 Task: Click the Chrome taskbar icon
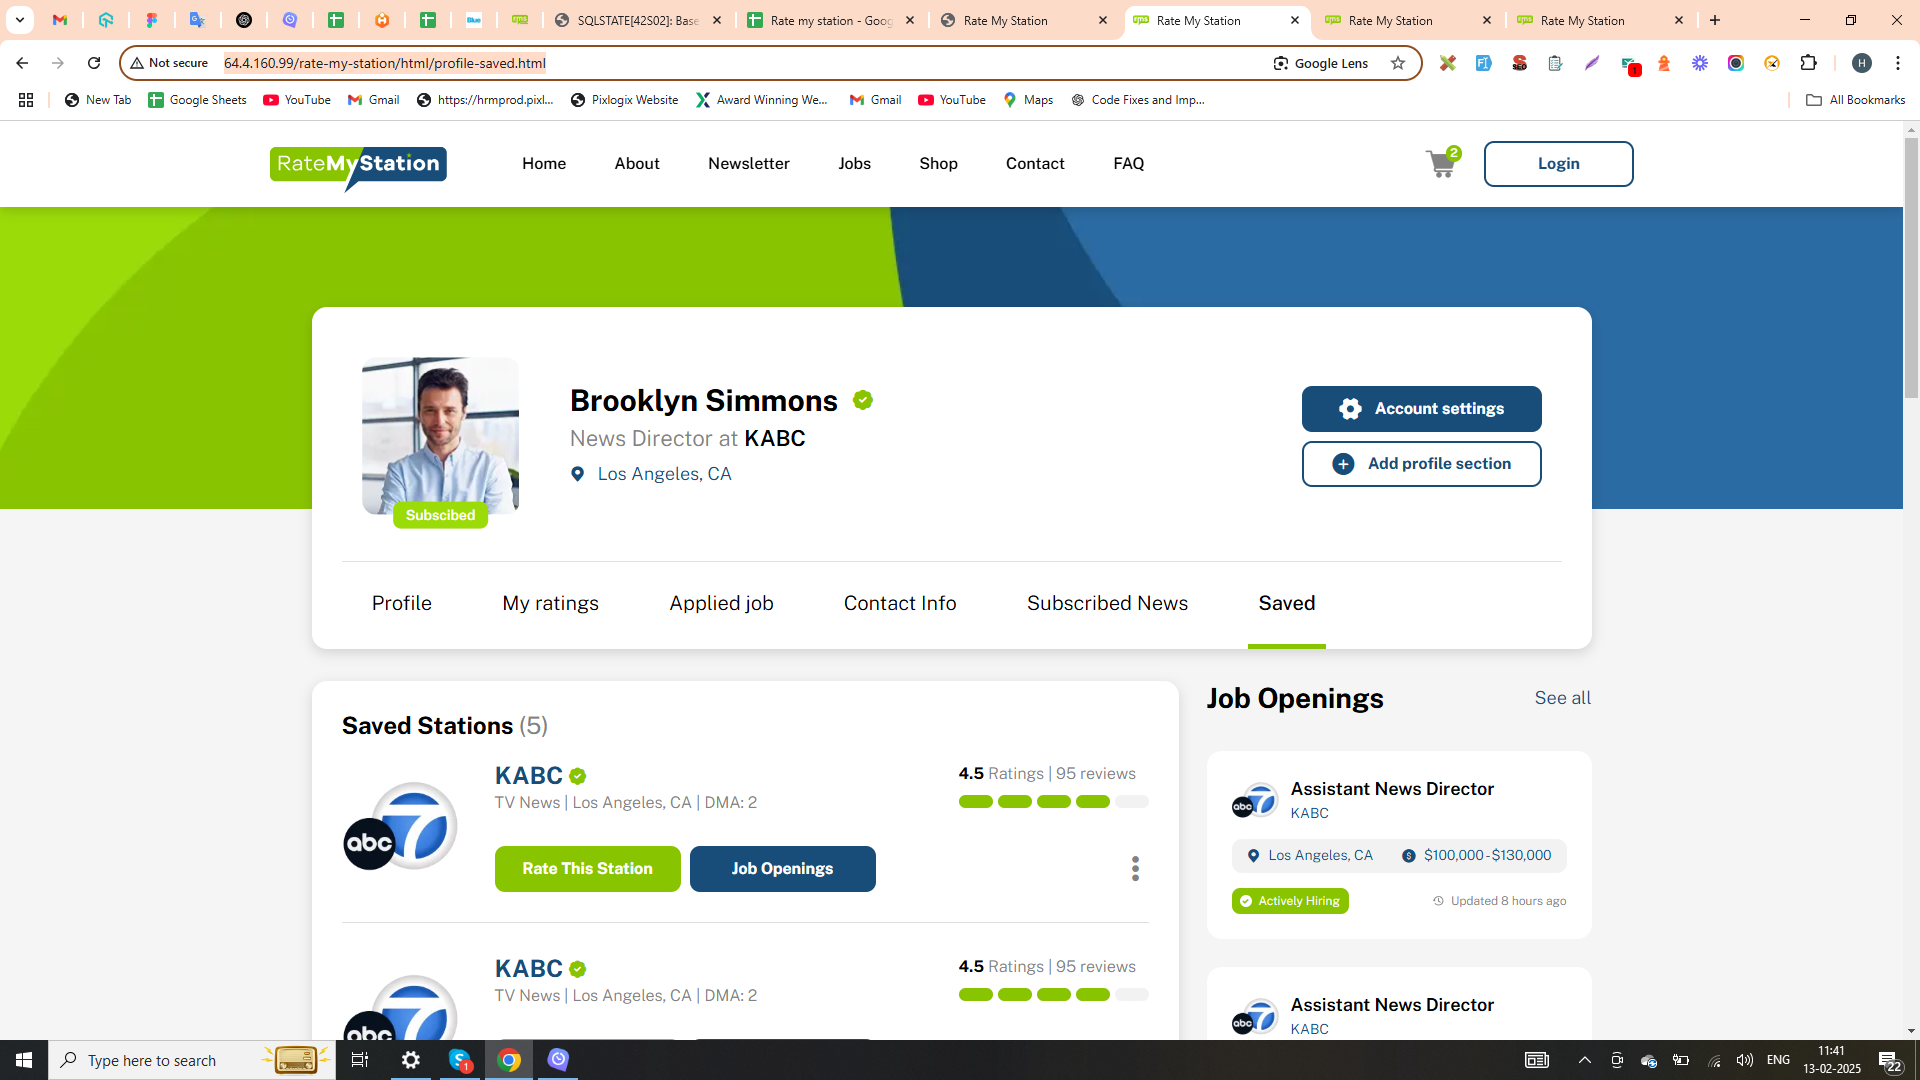[509, 1060]
